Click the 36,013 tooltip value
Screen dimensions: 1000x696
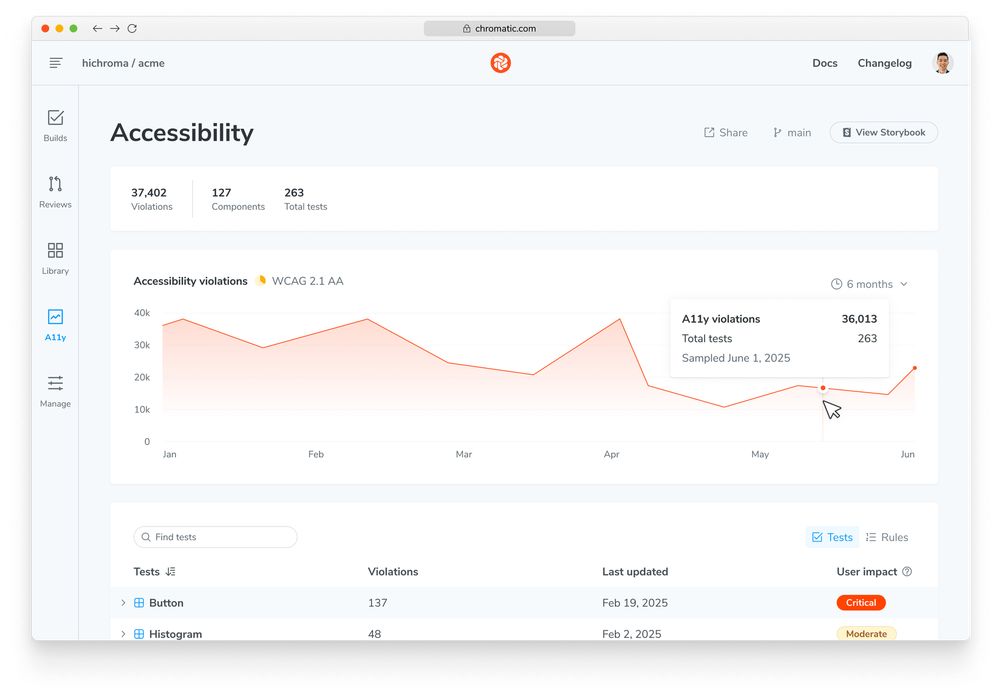(859, 319)
